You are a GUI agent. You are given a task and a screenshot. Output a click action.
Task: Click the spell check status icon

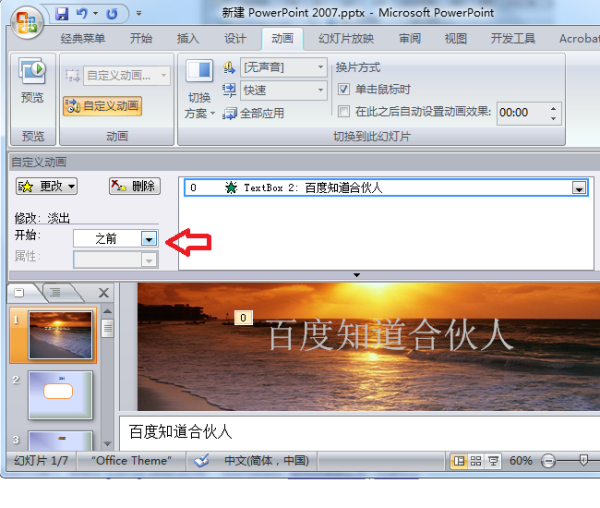(202, 461)
